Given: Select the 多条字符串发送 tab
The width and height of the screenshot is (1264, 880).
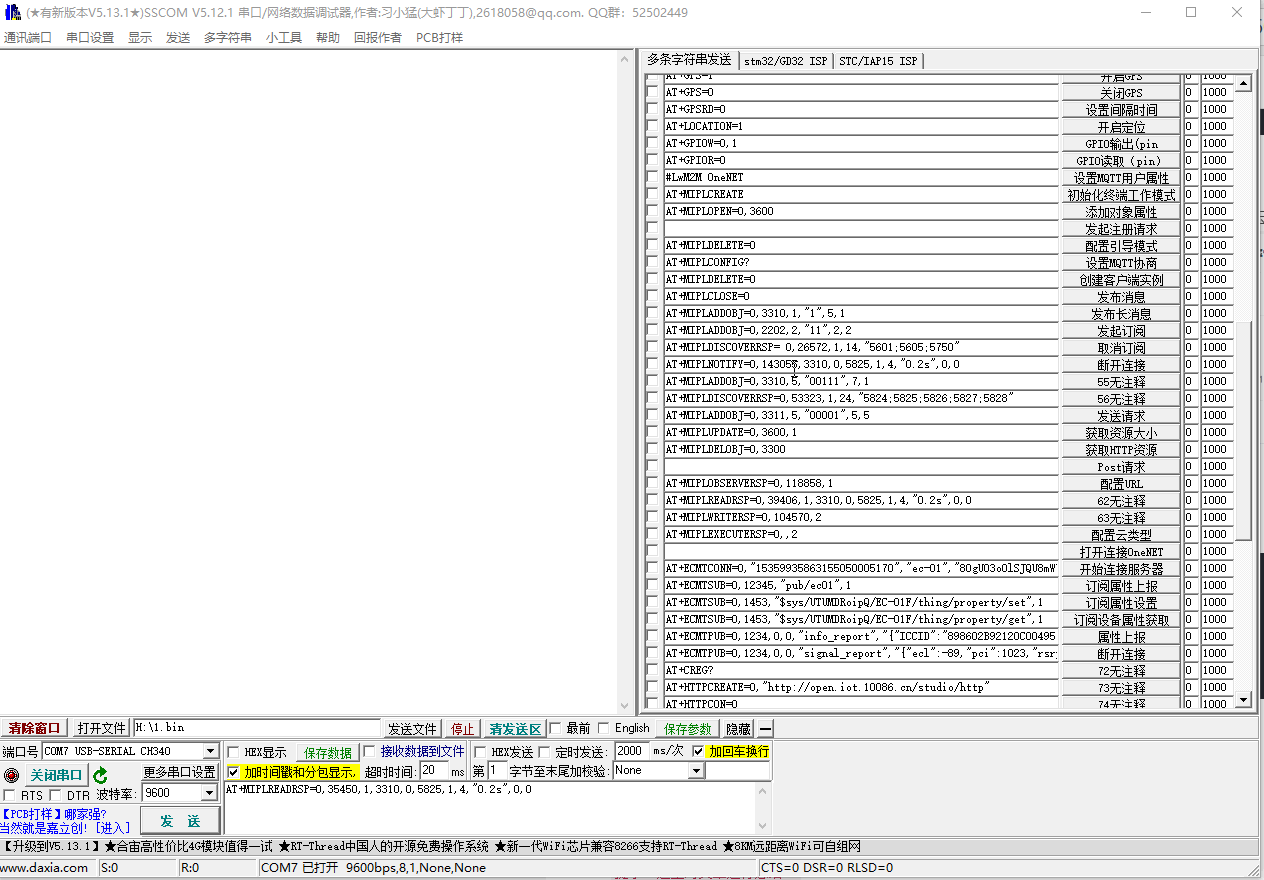Looking at the screenshot, I should pos(689,60).
